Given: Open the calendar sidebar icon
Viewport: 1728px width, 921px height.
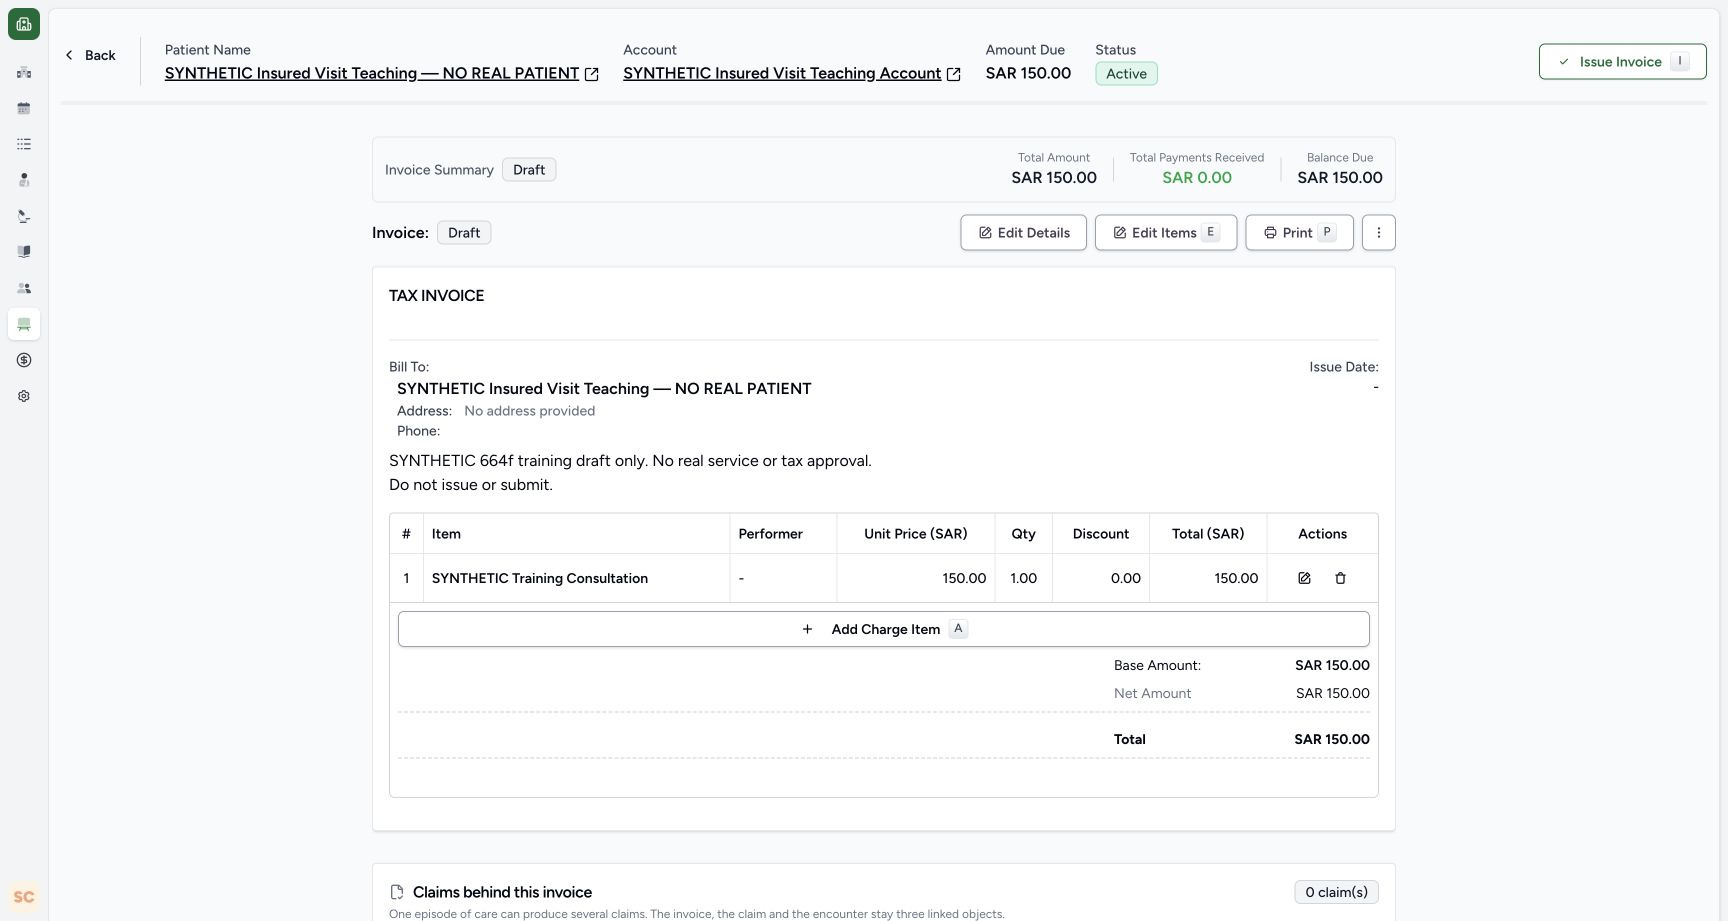Looking at the screenshot, I should coord(24,108).
